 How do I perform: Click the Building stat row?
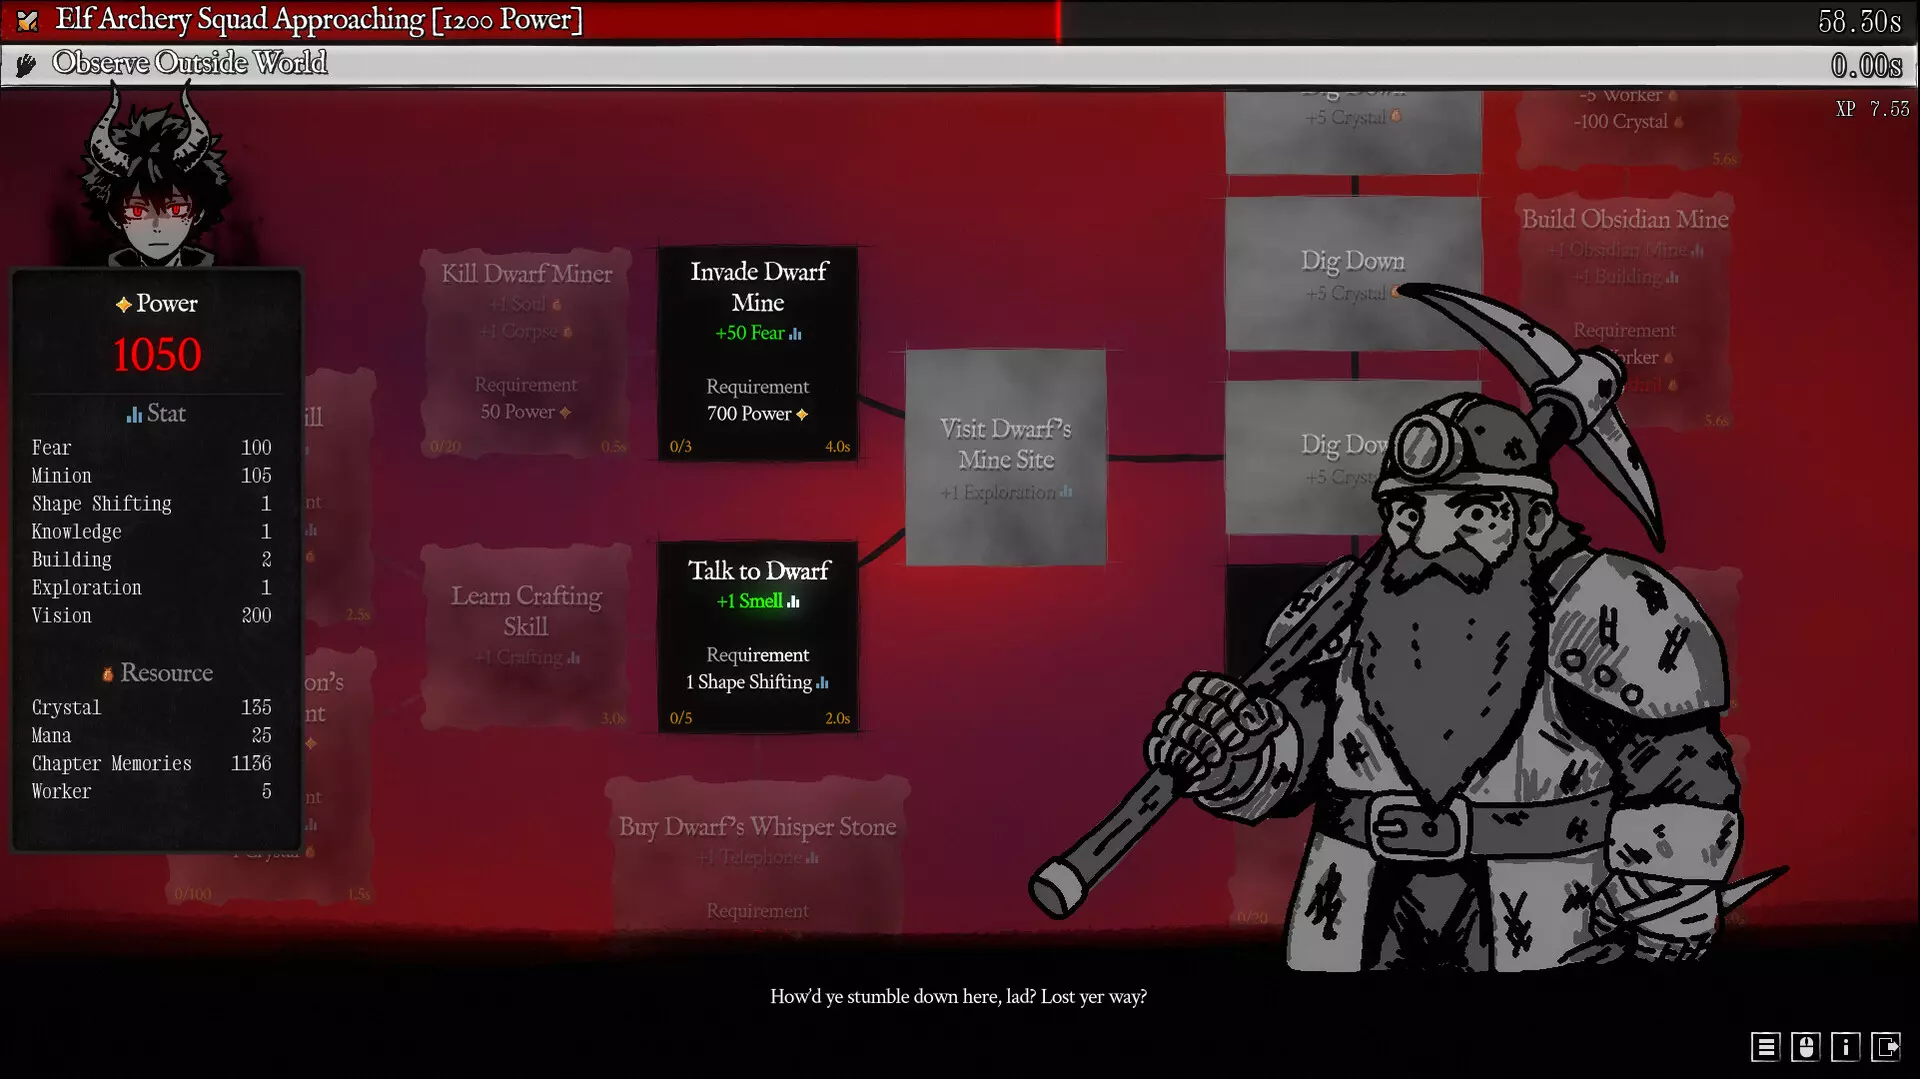(x=151, y=560)
